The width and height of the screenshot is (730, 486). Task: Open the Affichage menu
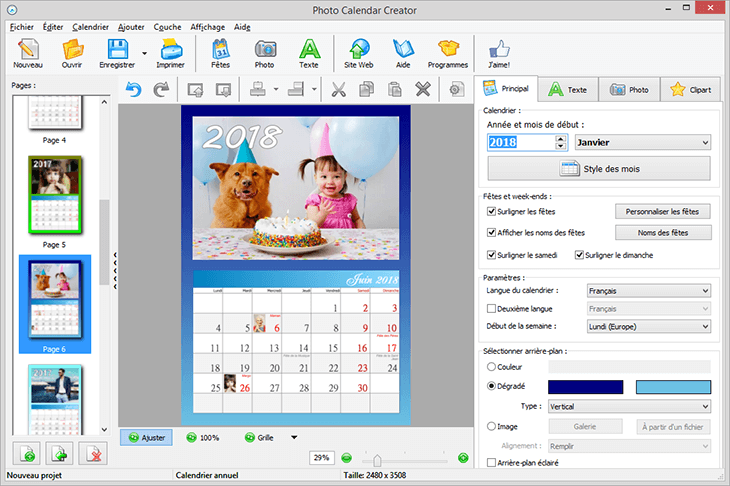coord(208,27)
